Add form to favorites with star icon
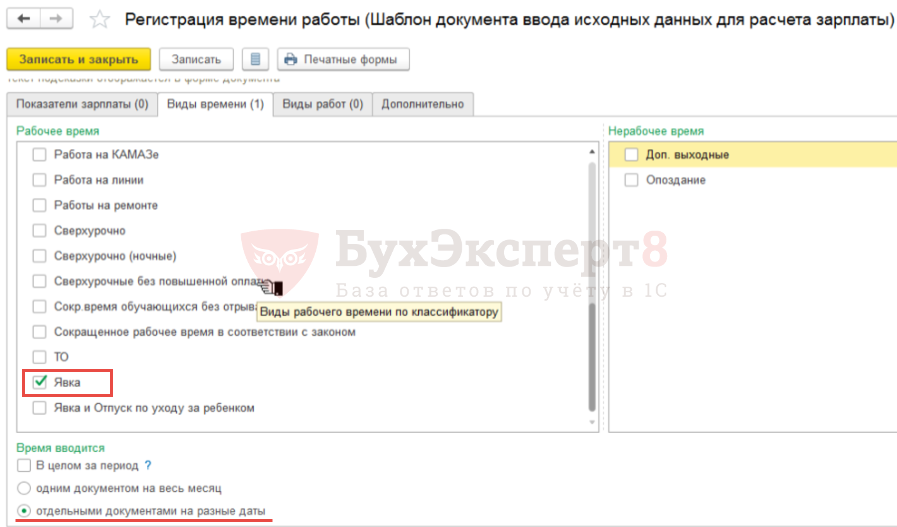The height and width of the screenshot is (527, 897). click(99, 19)
